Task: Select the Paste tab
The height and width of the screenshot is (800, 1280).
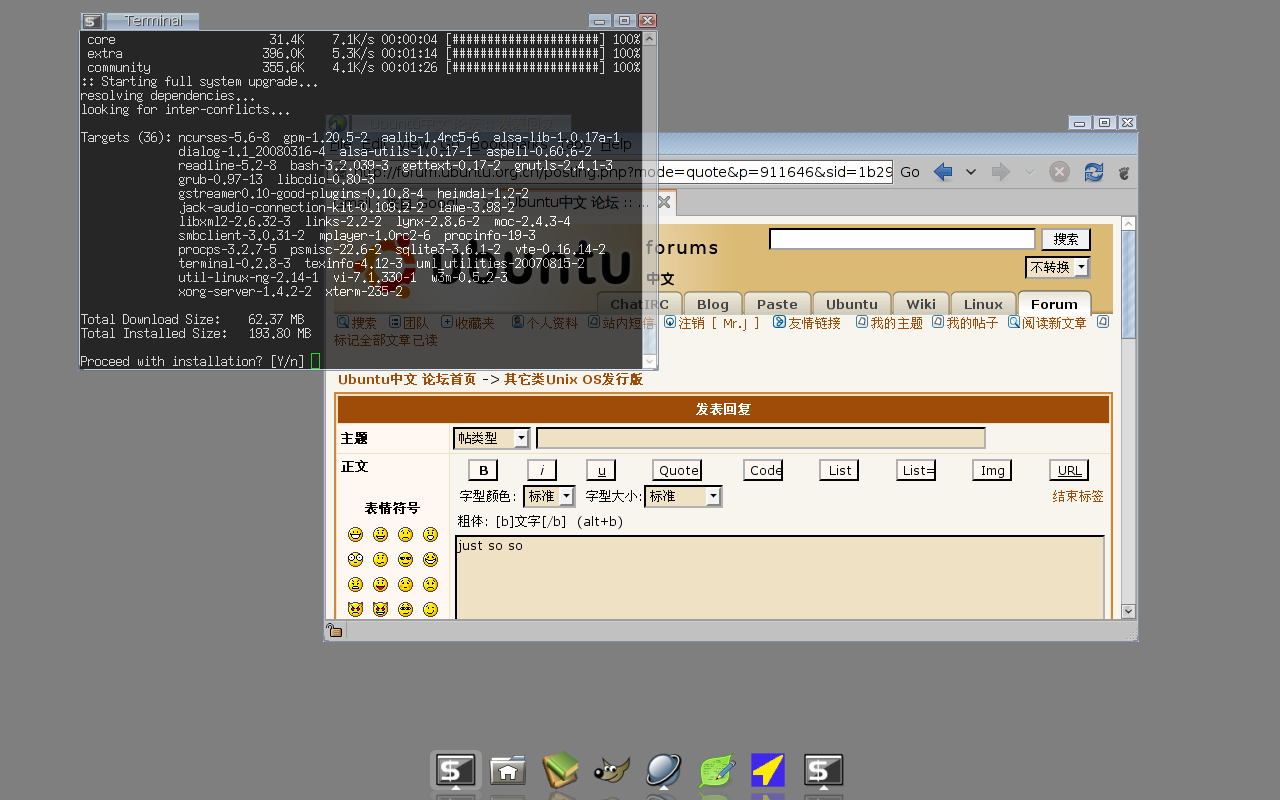Action: [777, 304]
